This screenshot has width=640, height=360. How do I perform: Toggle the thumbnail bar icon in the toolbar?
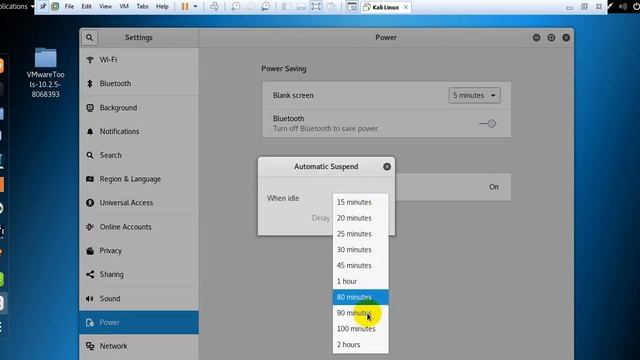pyautogui.click(x=301, y=7)
